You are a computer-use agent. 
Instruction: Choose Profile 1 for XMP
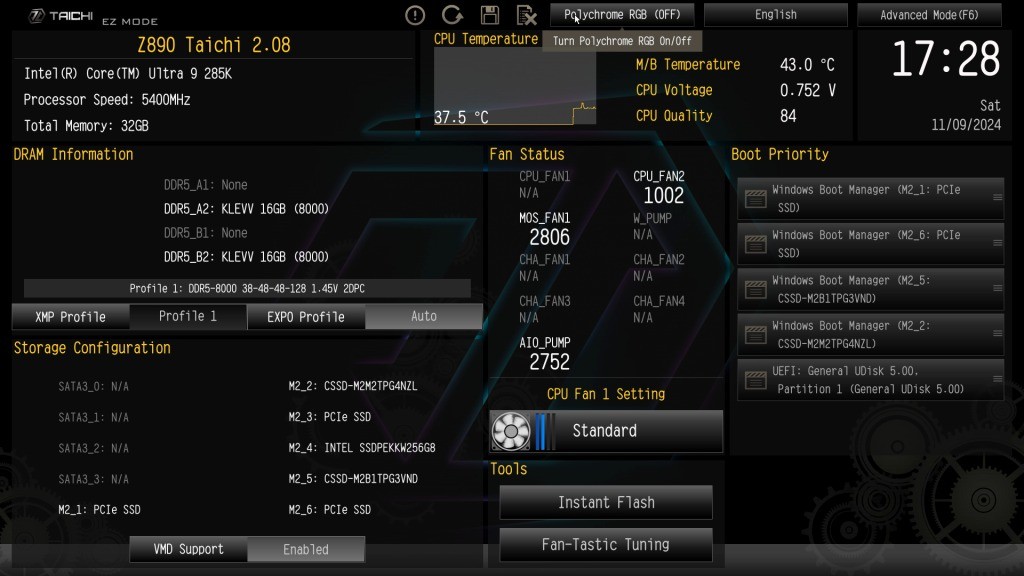click(x=188, y=316)
